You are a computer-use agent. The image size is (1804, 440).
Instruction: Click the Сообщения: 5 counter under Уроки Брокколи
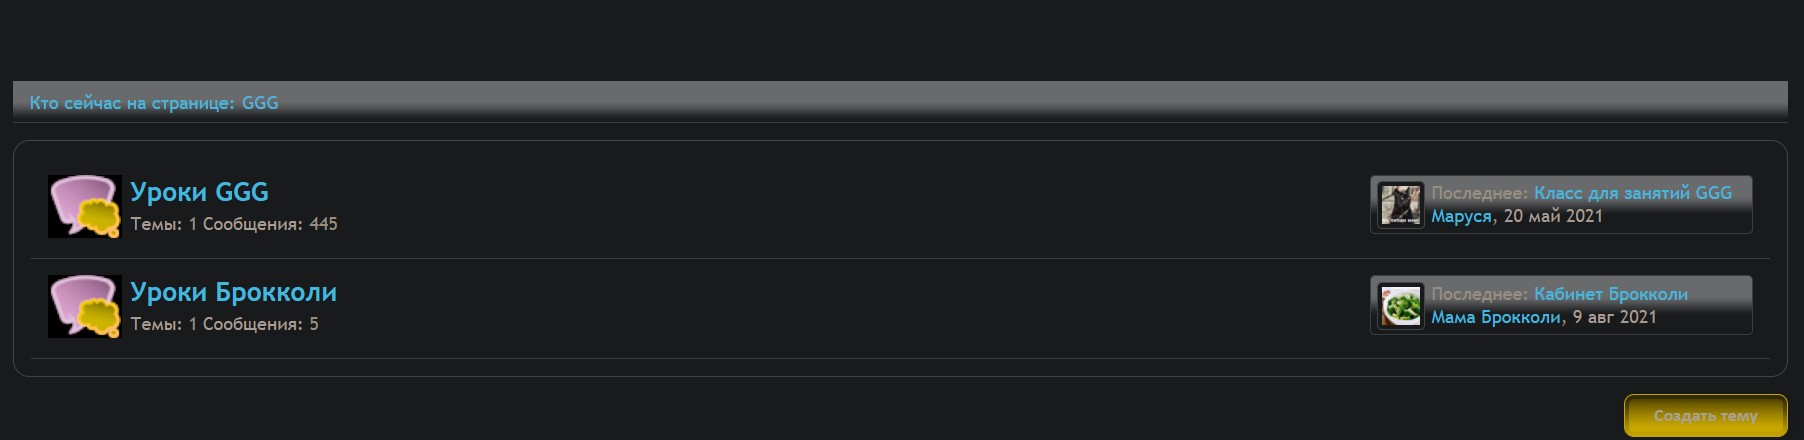click(260, 324)
